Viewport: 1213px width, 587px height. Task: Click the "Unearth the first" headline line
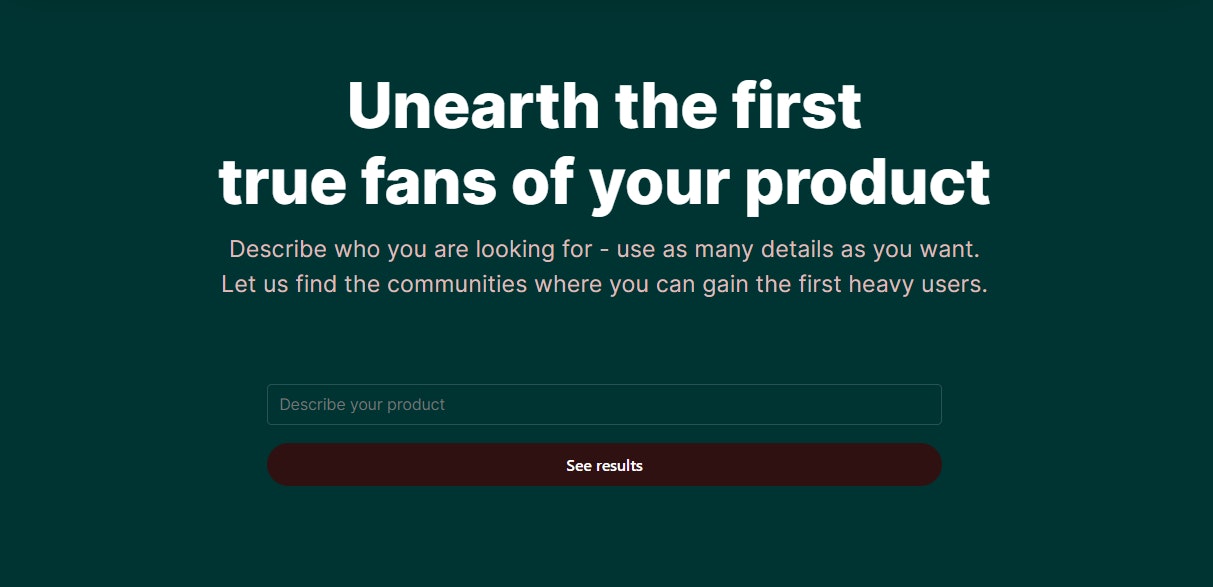click(604, 106)
